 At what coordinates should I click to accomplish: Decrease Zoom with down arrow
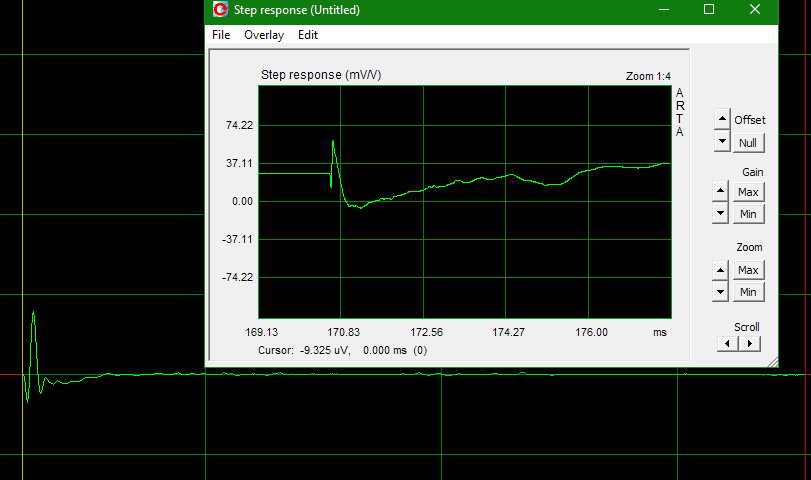(x=720, y=292)
